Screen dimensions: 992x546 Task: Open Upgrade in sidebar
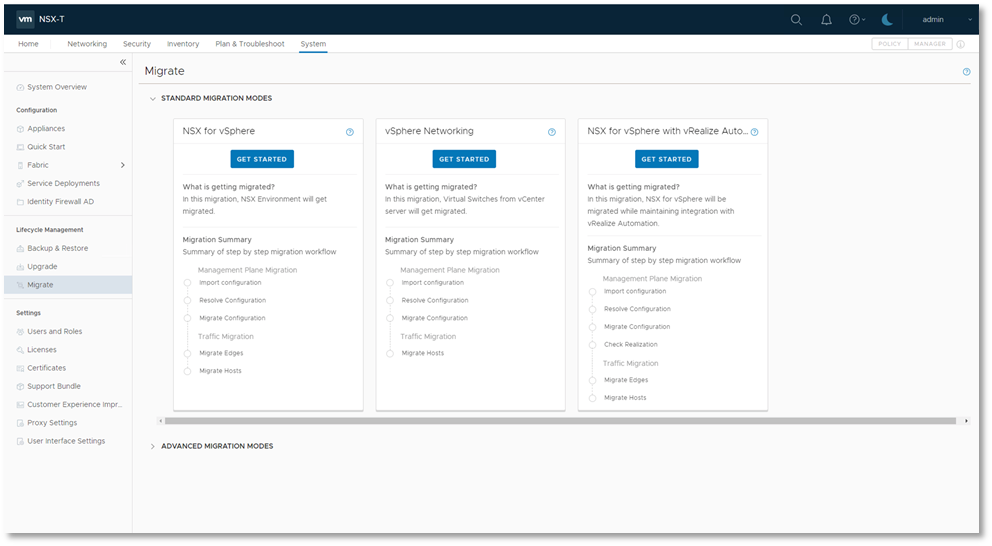coord(42,267)
